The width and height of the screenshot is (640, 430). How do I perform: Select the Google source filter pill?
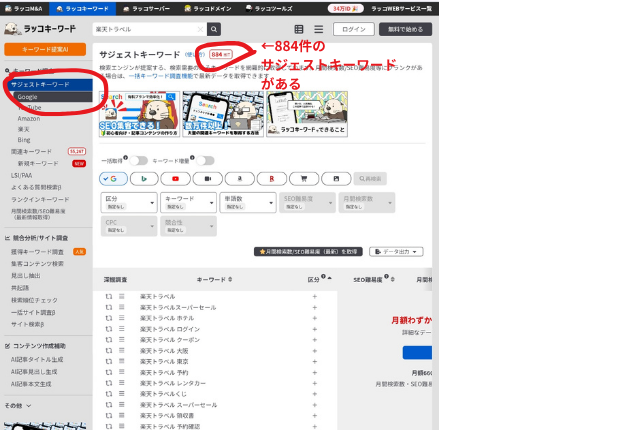112,178
